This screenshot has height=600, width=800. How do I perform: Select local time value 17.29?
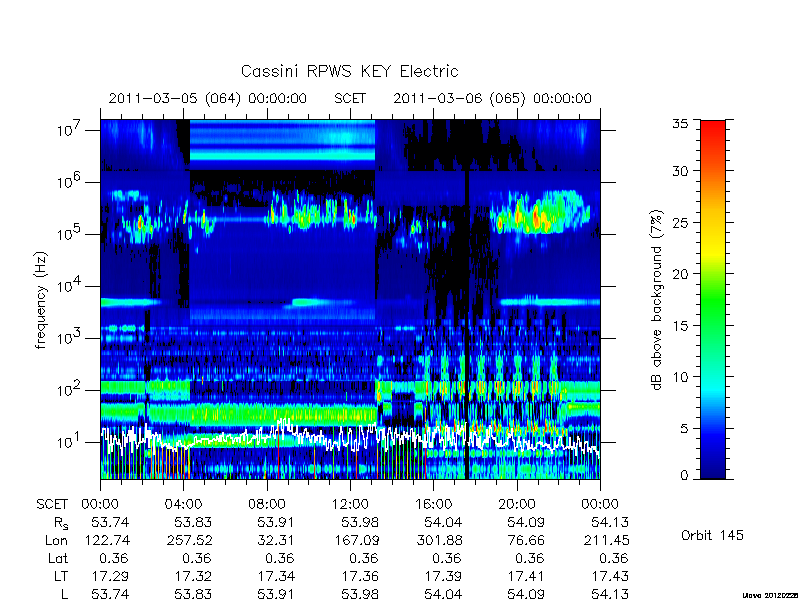[110, 576]
